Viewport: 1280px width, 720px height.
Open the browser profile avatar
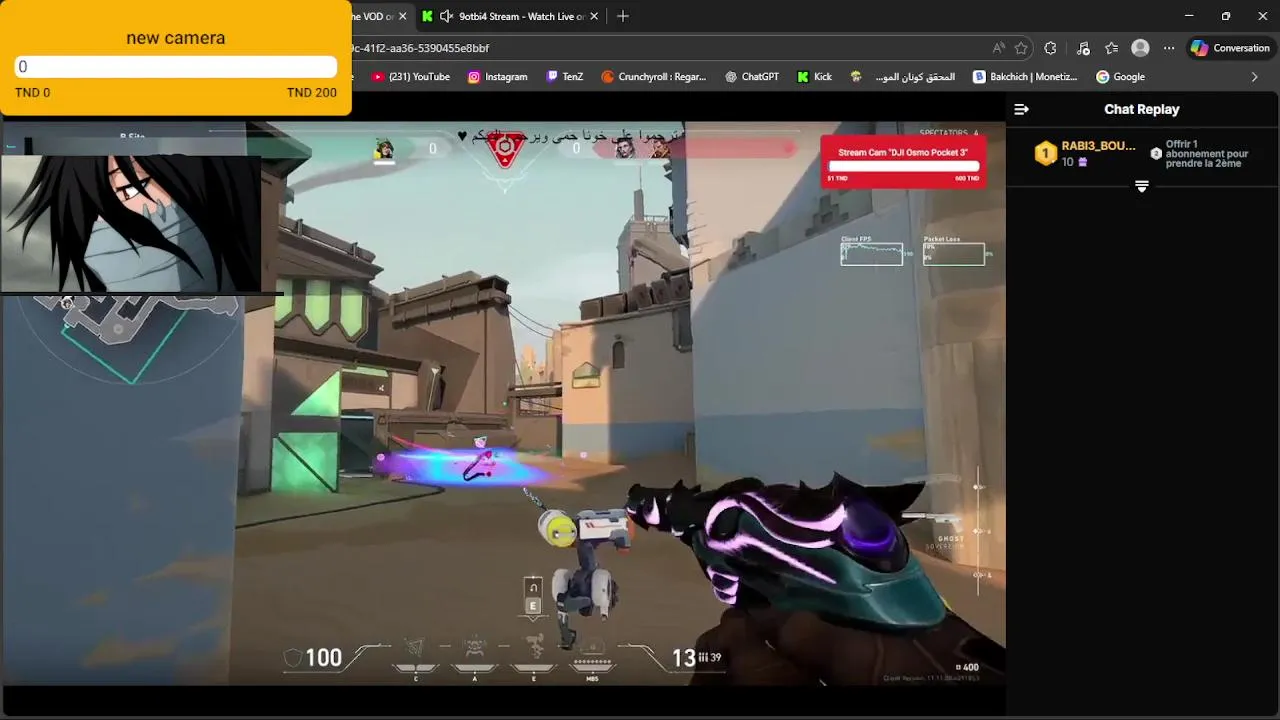[1140, 48]
